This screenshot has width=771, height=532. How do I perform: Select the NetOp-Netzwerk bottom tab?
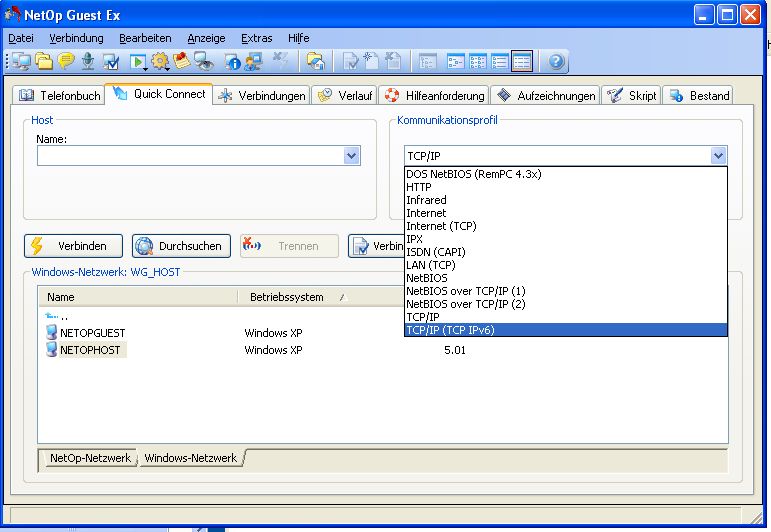(x=90, y=458)
